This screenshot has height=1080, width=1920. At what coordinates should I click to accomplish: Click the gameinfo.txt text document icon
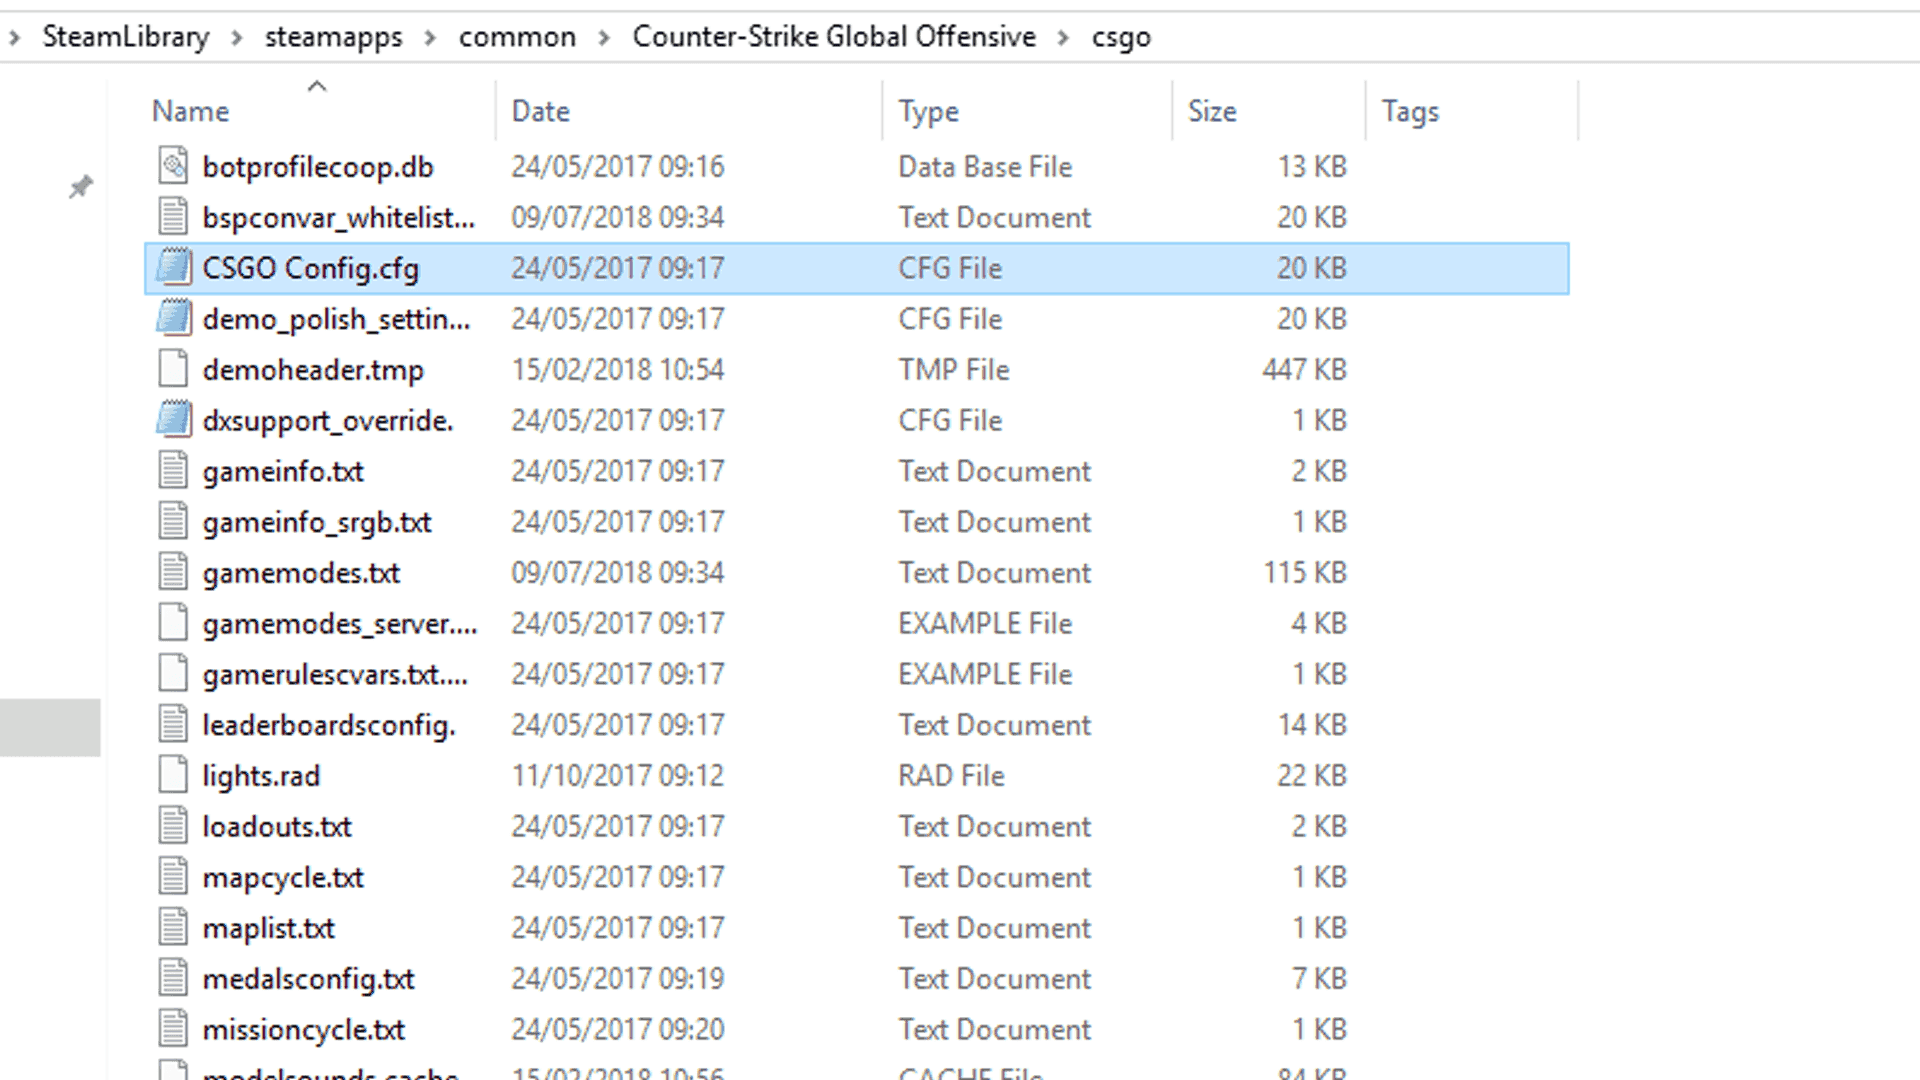pyautogui.click(x=173, y=471)
